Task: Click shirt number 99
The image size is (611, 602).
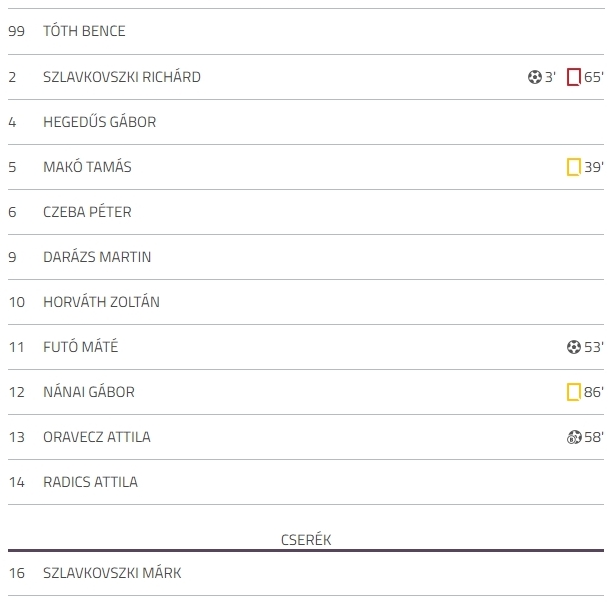Action: [x=16, y=31]
